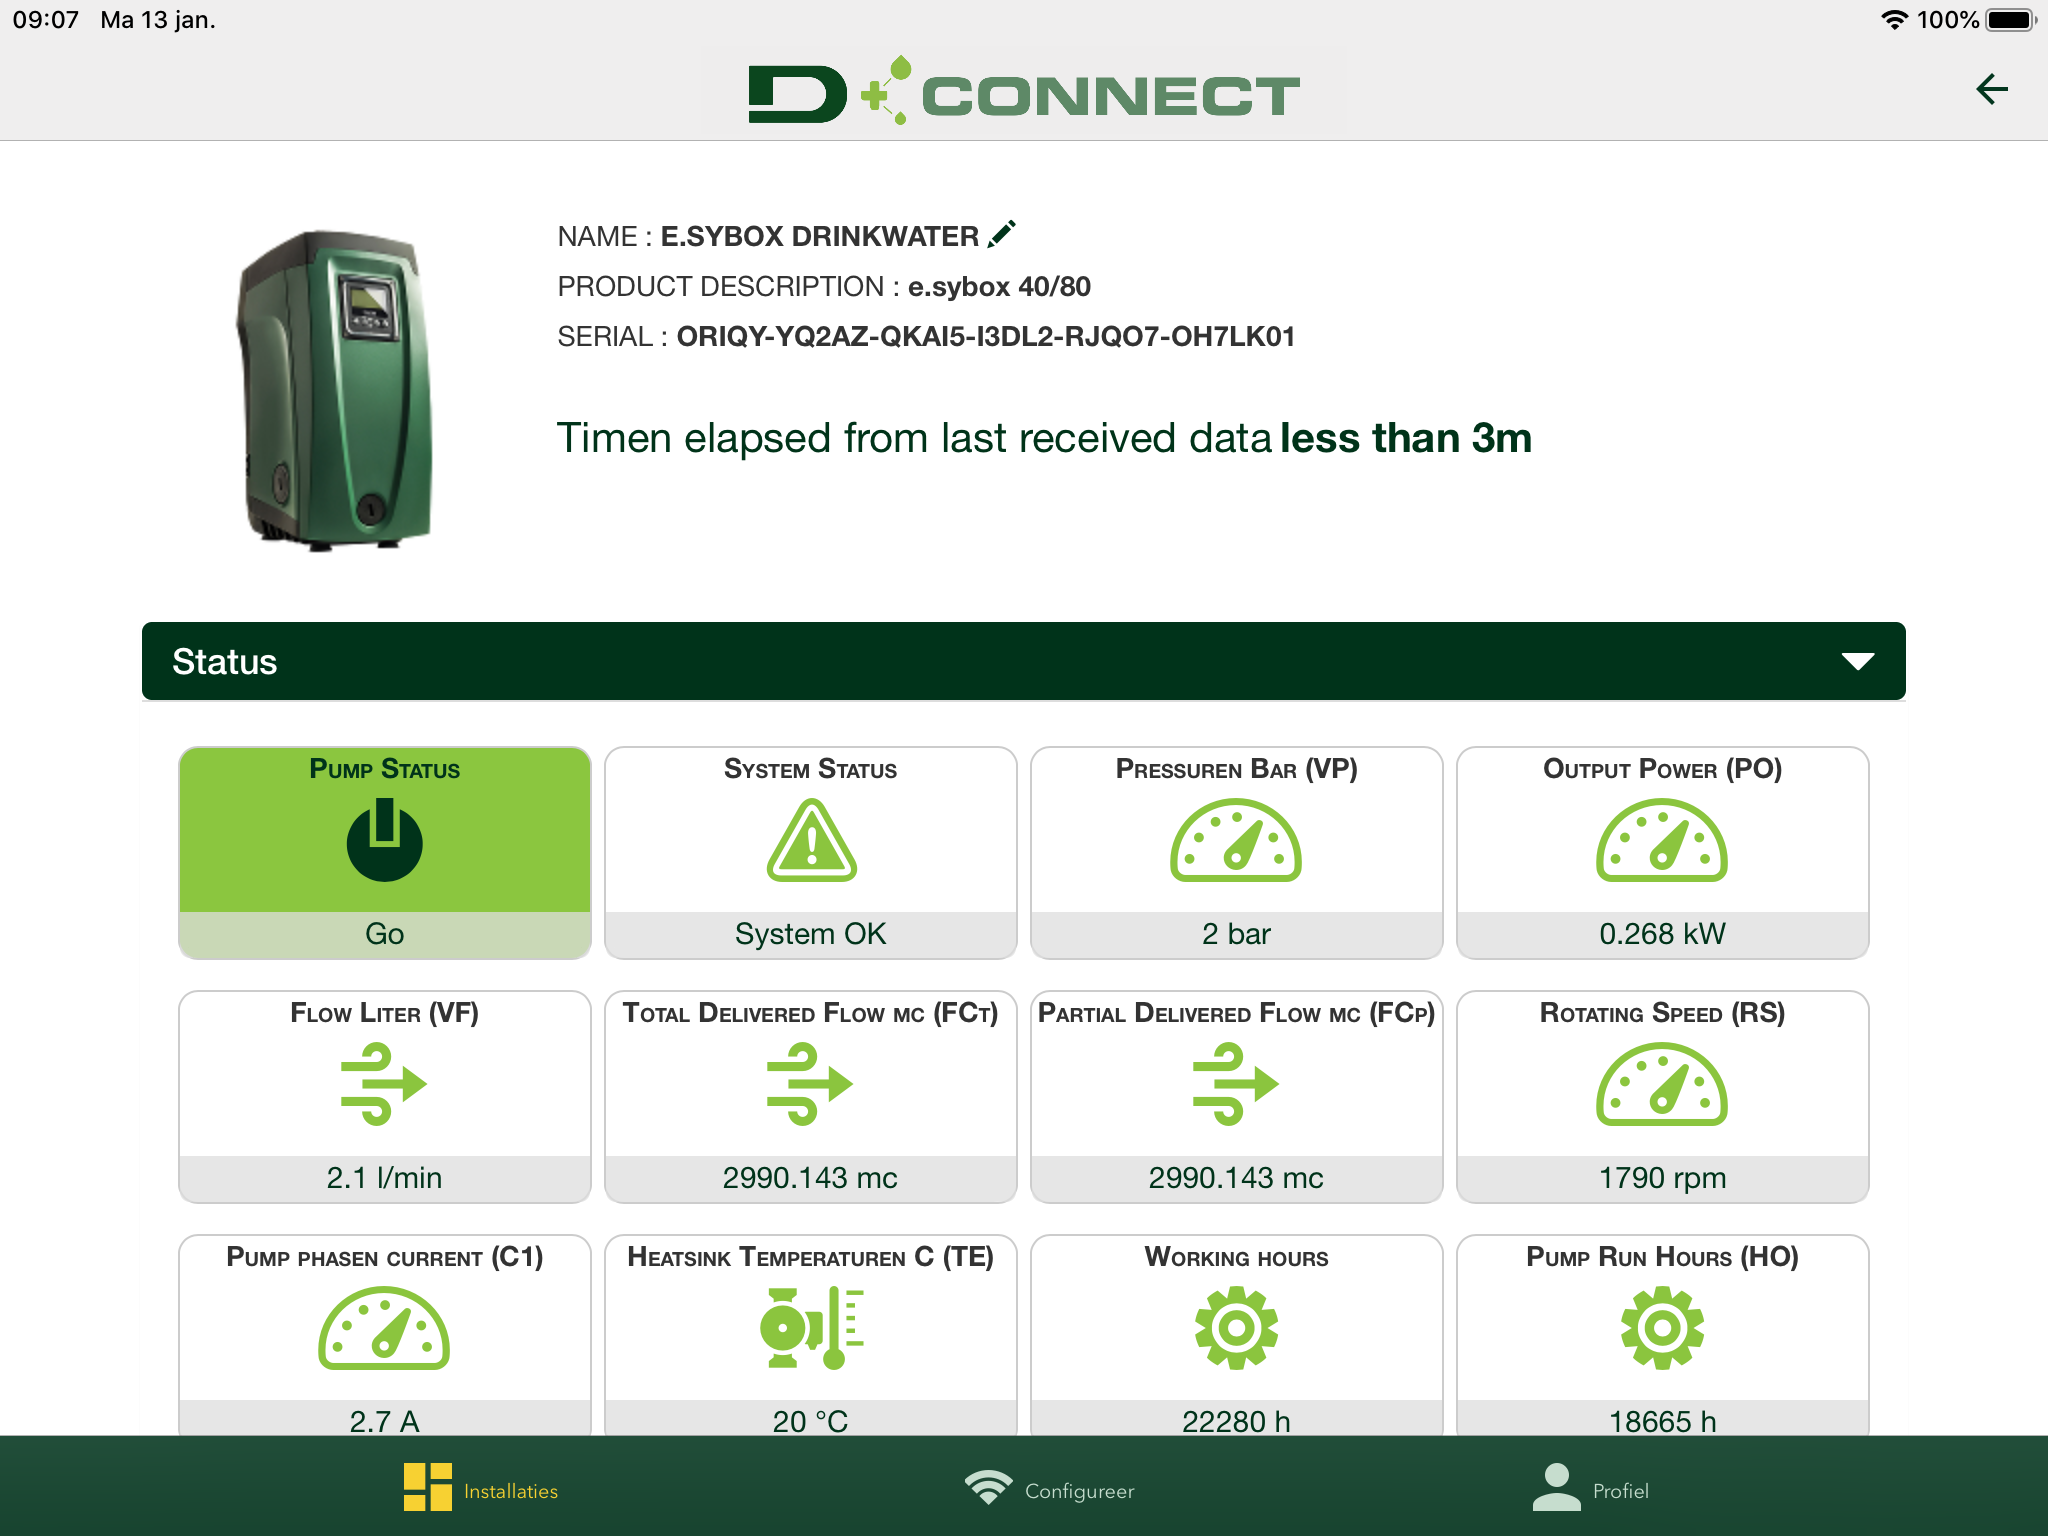
Task: Tap the '1790 rpm' rotating speed value
Action: click(x=1662, y=1178)
